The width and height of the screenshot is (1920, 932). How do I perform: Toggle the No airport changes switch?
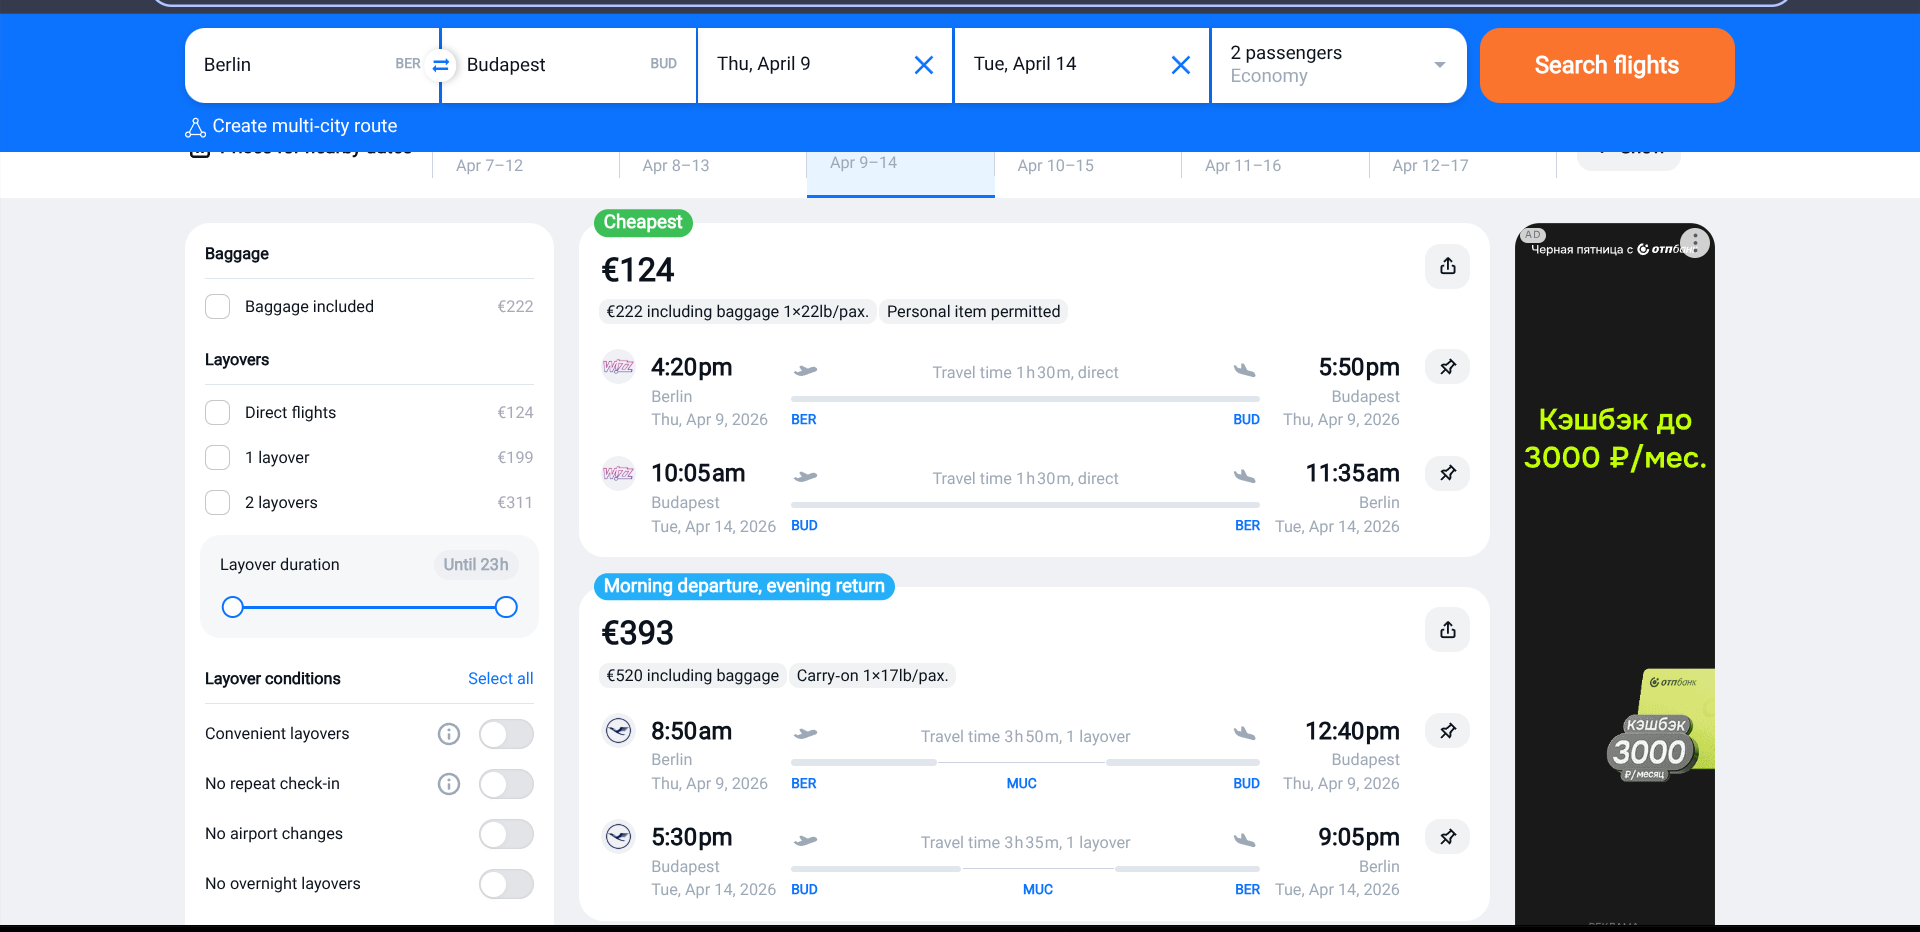point(506,834)
